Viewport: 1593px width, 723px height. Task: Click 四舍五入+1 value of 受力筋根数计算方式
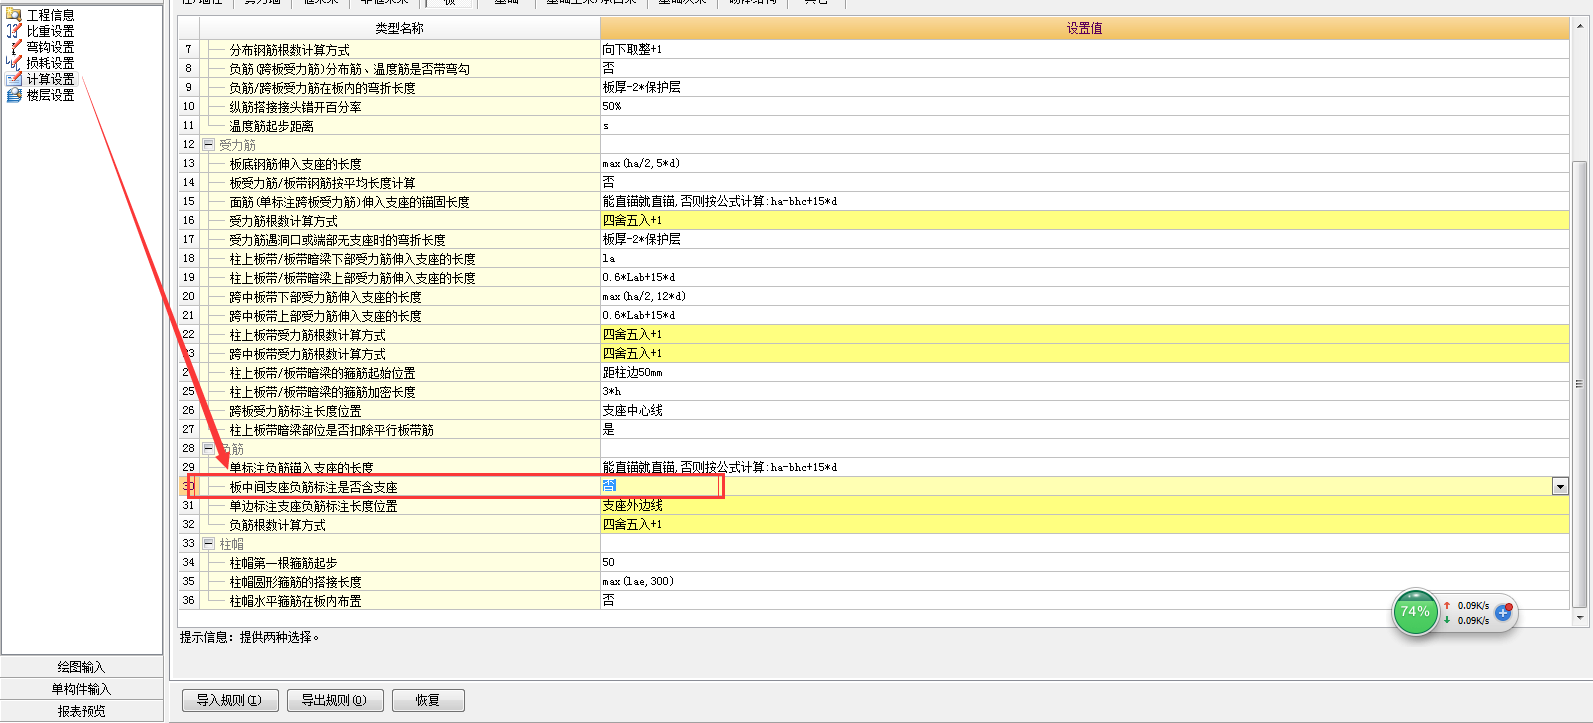click(x=632, y=220)
